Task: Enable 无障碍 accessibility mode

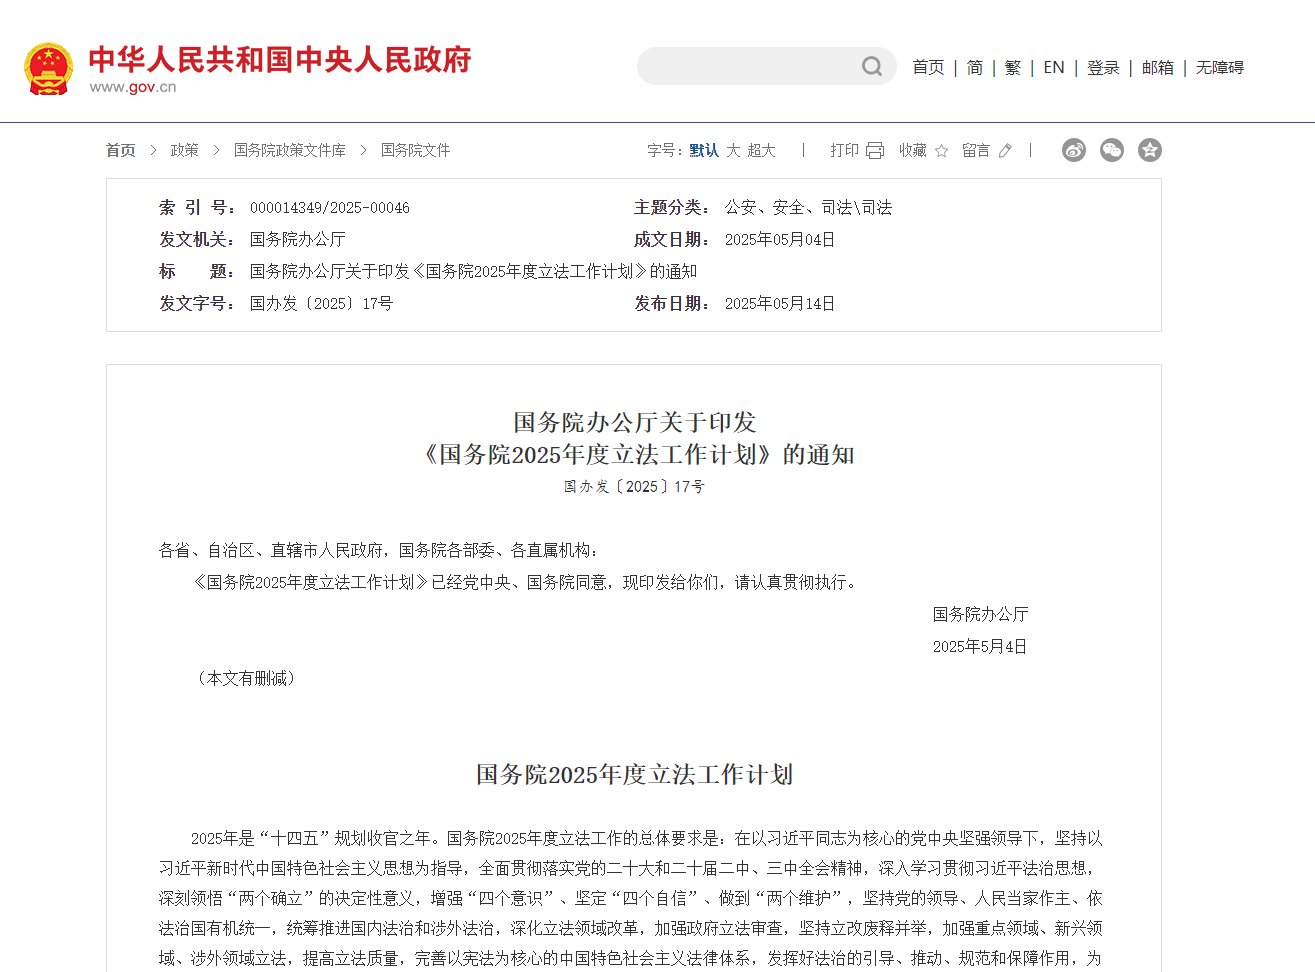Action: pos(1218,67)
